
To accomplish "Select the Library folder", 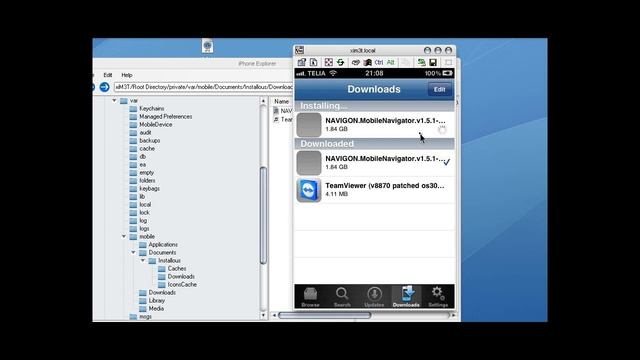I will 152,300.
